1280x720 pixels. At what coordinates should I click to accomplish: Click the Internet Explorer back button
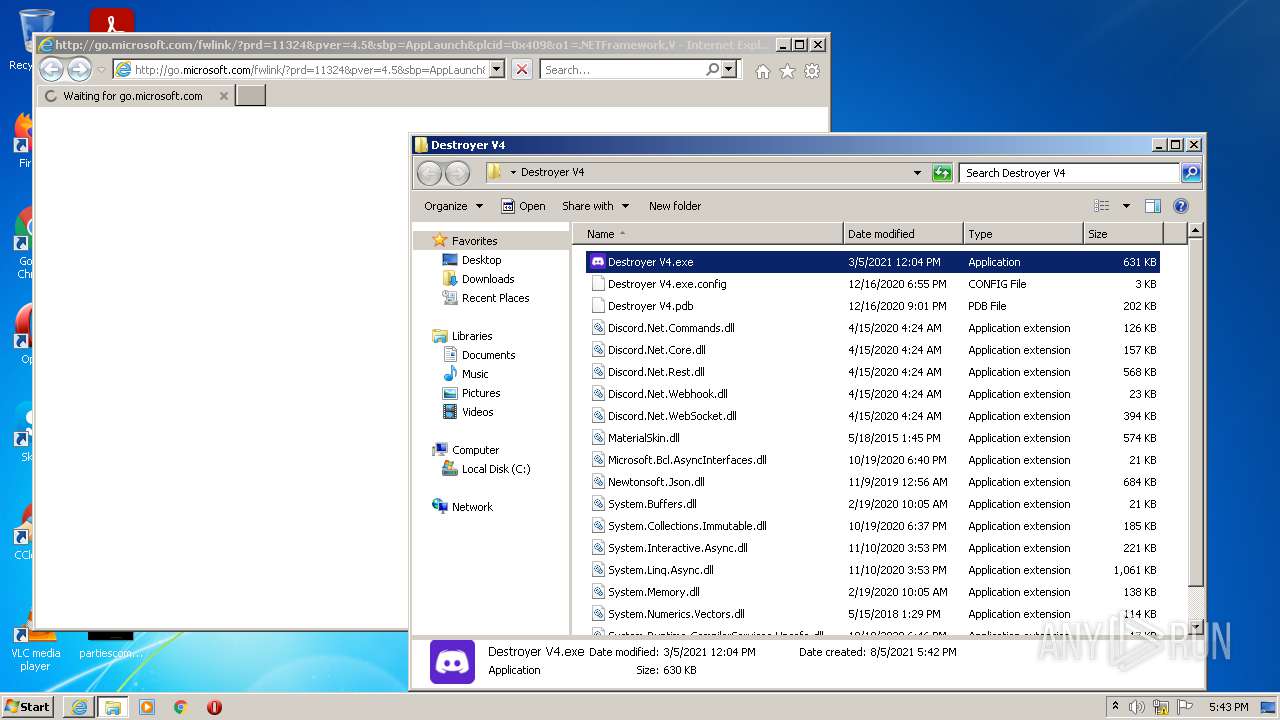51,69
